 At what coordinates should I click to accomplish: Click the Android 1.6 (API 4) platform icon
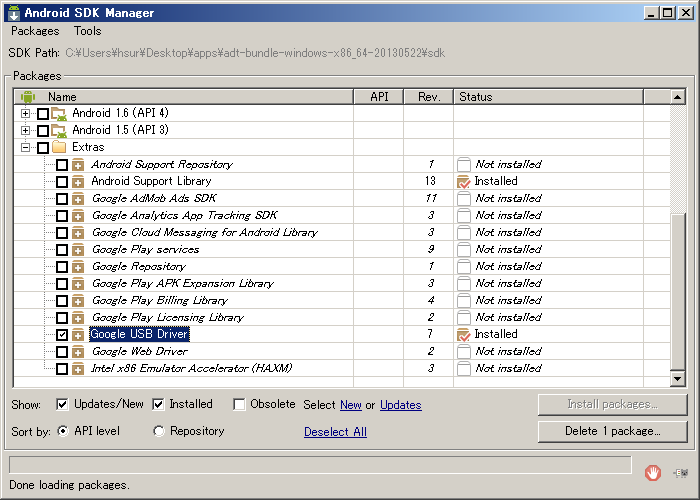pyautogui.click(x=59, y=114)
